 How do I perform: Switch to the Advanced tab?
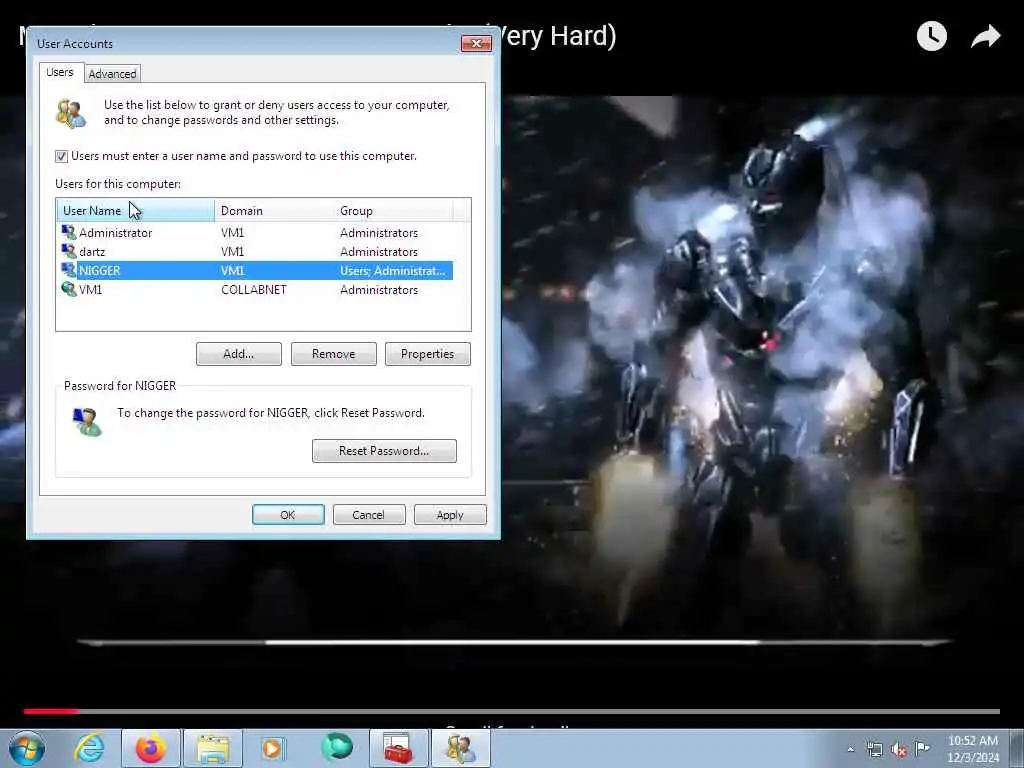112,74
